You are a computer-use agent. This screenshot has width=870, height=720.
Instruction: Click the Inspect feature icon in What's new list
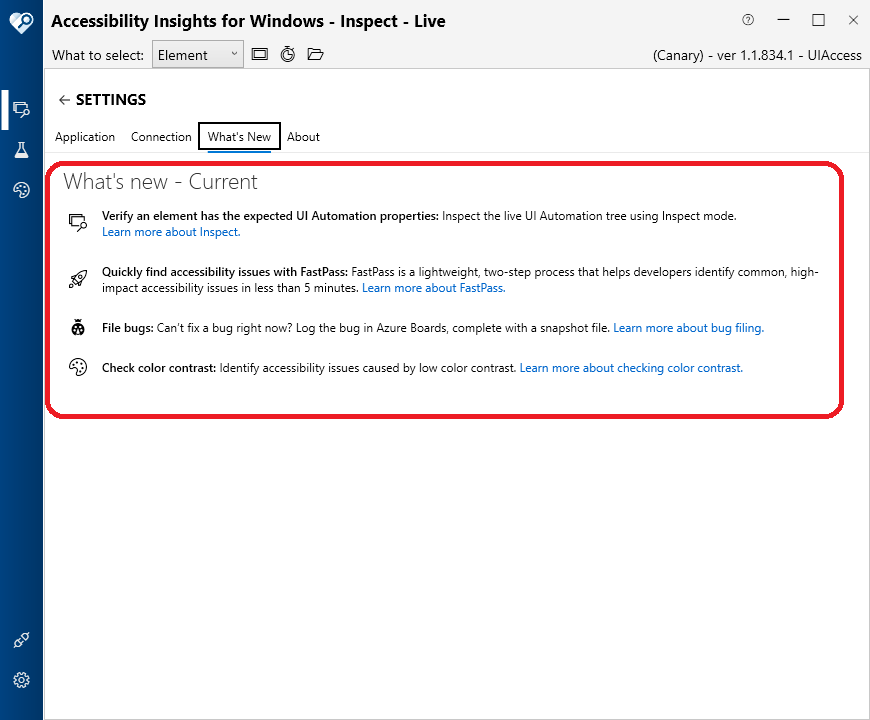(78, 222)
